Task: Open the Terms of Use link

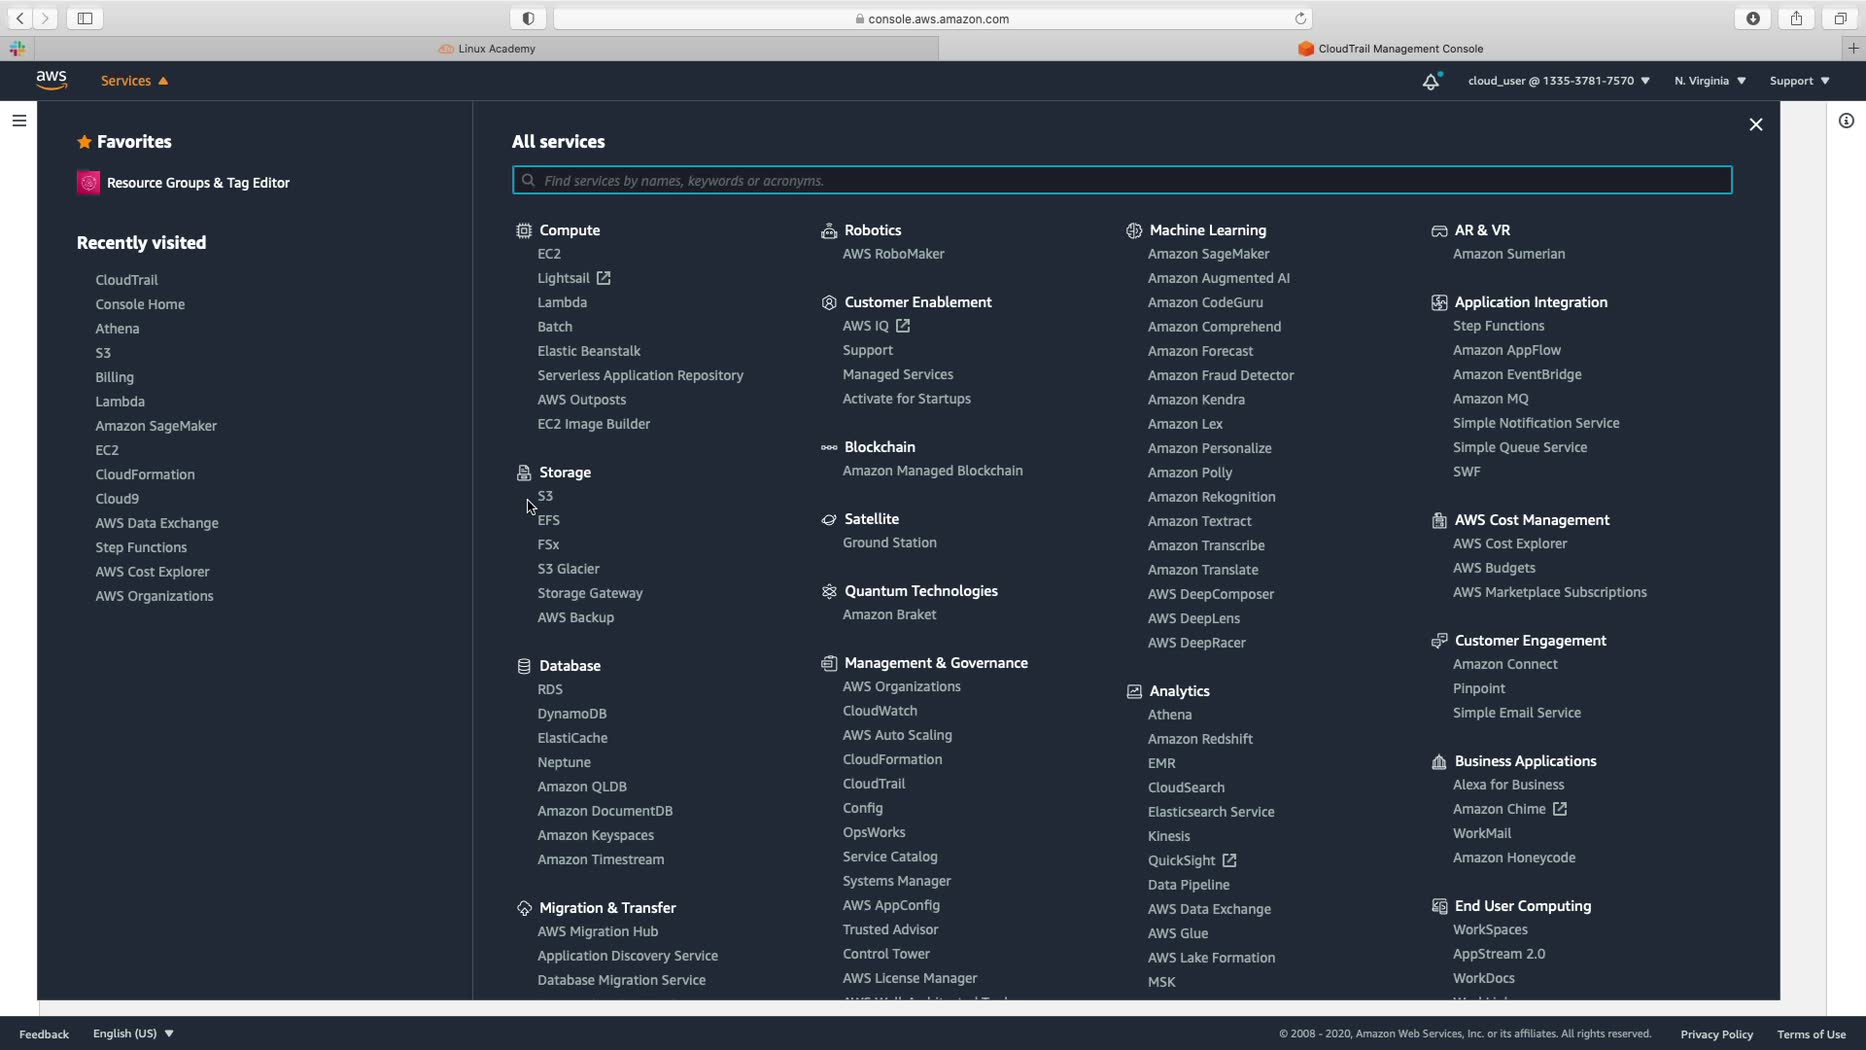Action: coord(1811,1034)
